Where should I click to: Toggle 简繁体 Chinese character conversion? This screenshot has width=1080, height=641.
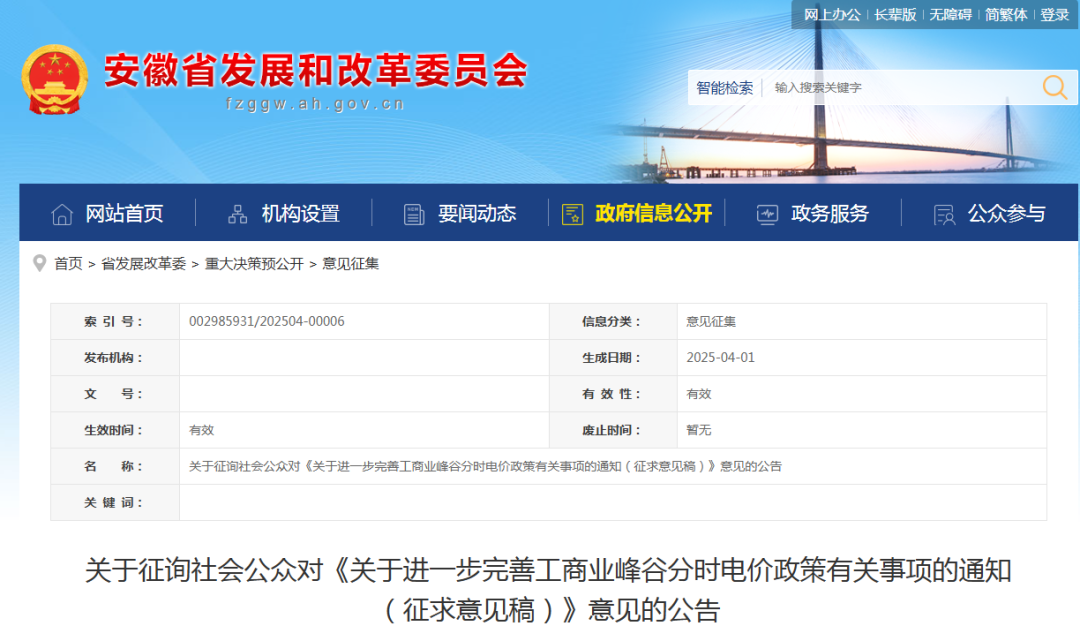pyautogui.click(x=1005, y=15)
